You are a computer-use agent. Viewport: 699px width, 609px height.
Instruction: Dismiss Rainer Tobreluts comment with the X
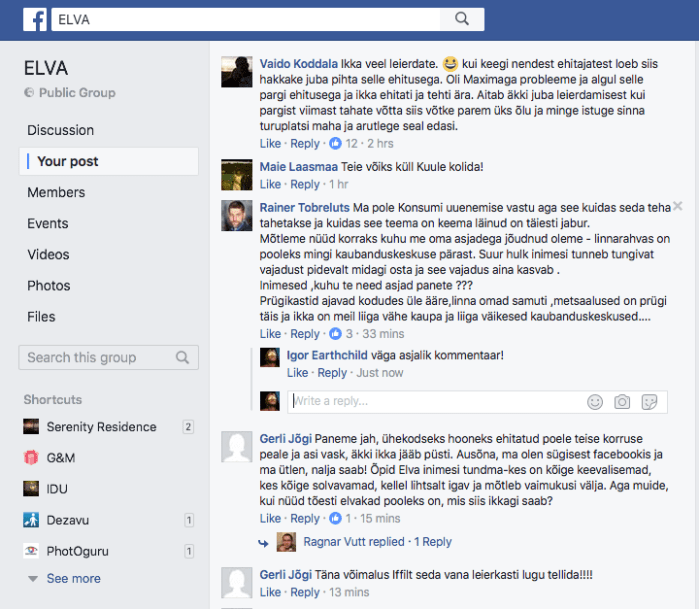tap(678, 206)
